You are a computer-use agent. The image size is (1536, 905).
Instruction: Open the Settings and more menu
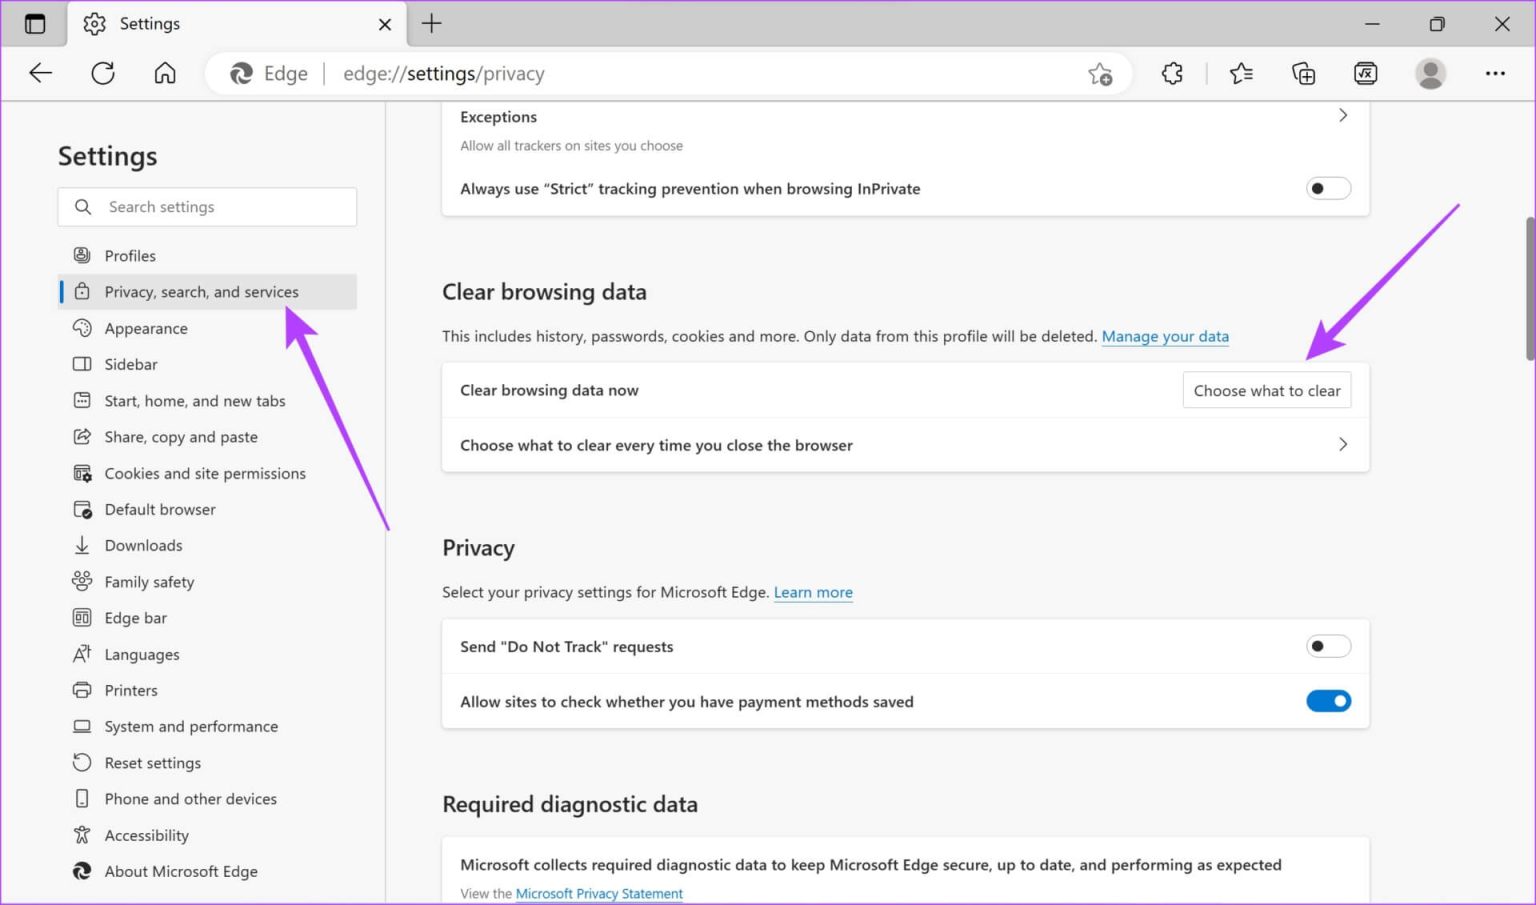pyautogui.click(x=1495, y=73)
